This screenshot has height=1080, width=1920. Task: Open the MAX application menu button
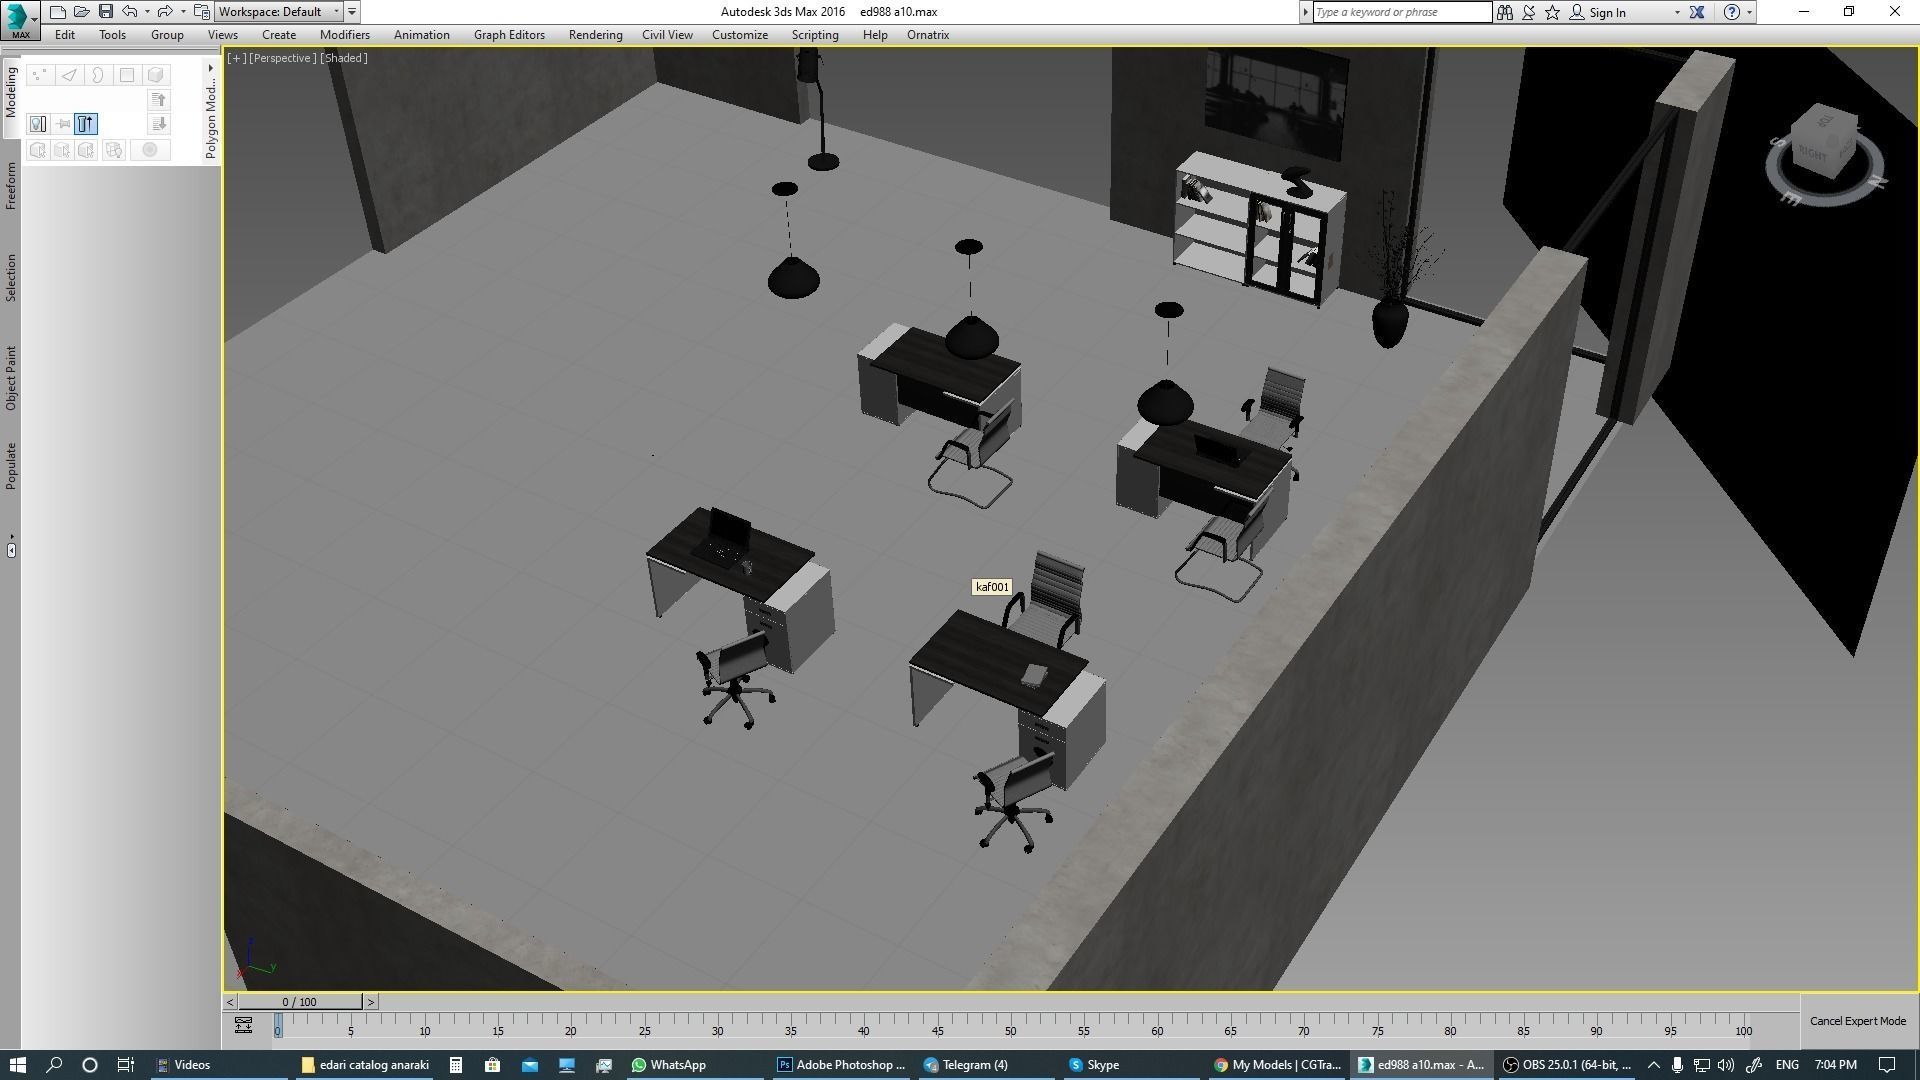pyautogui.click(x=19, y=19)
